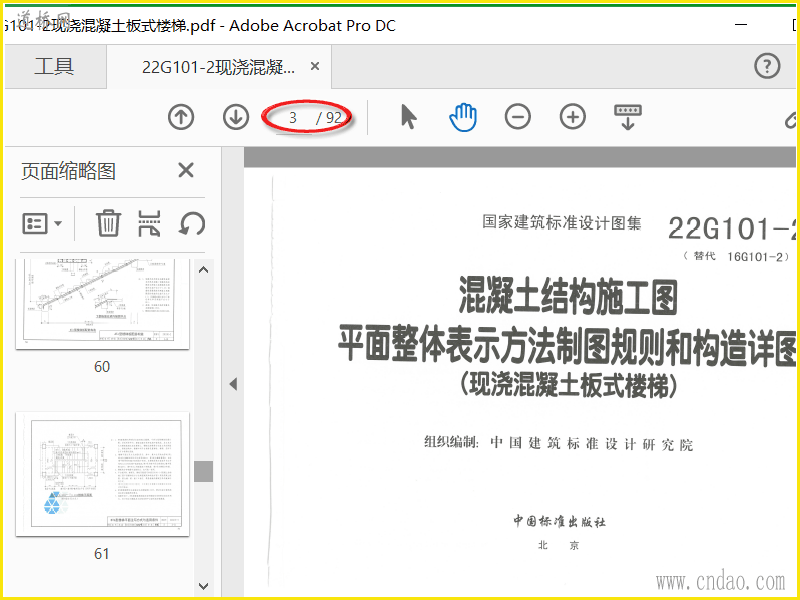Open the thumbnail options dropdown menu

(42, 223)
